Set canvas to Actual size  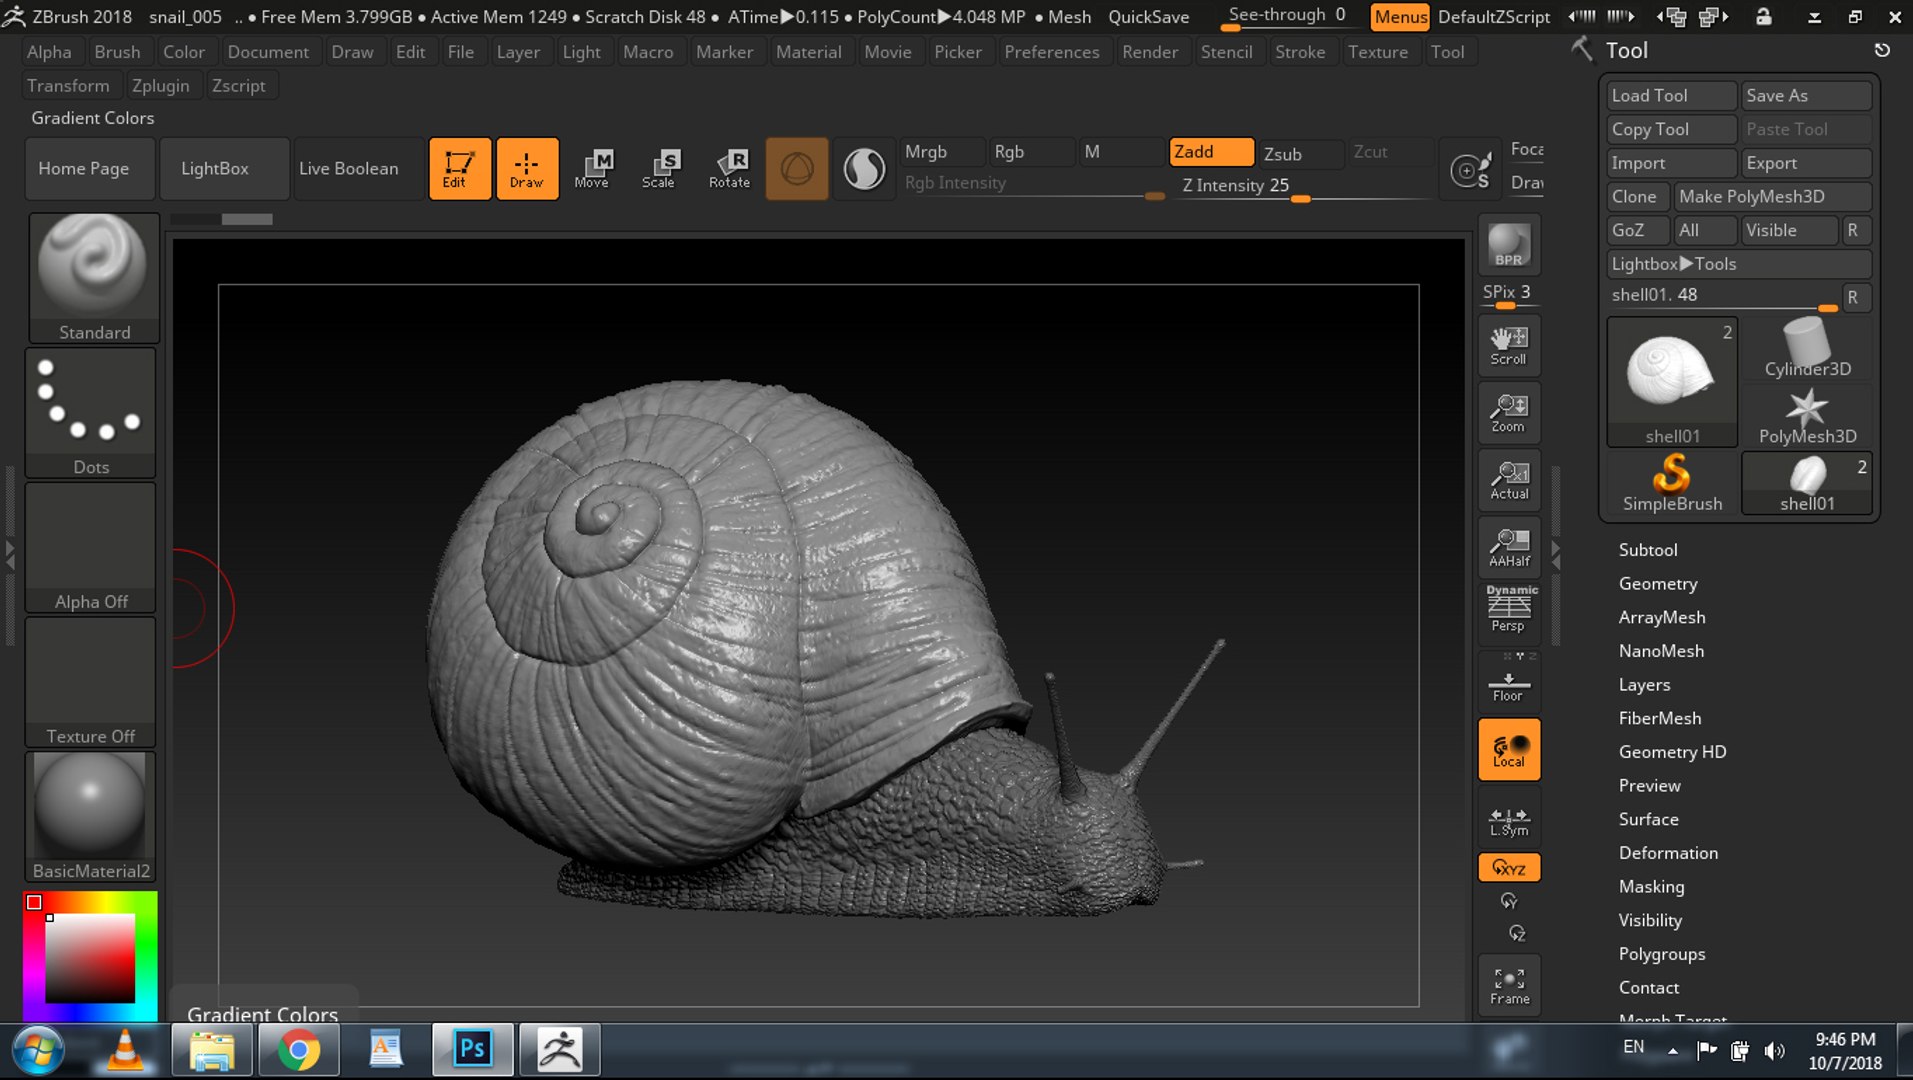click(1509, 479)
